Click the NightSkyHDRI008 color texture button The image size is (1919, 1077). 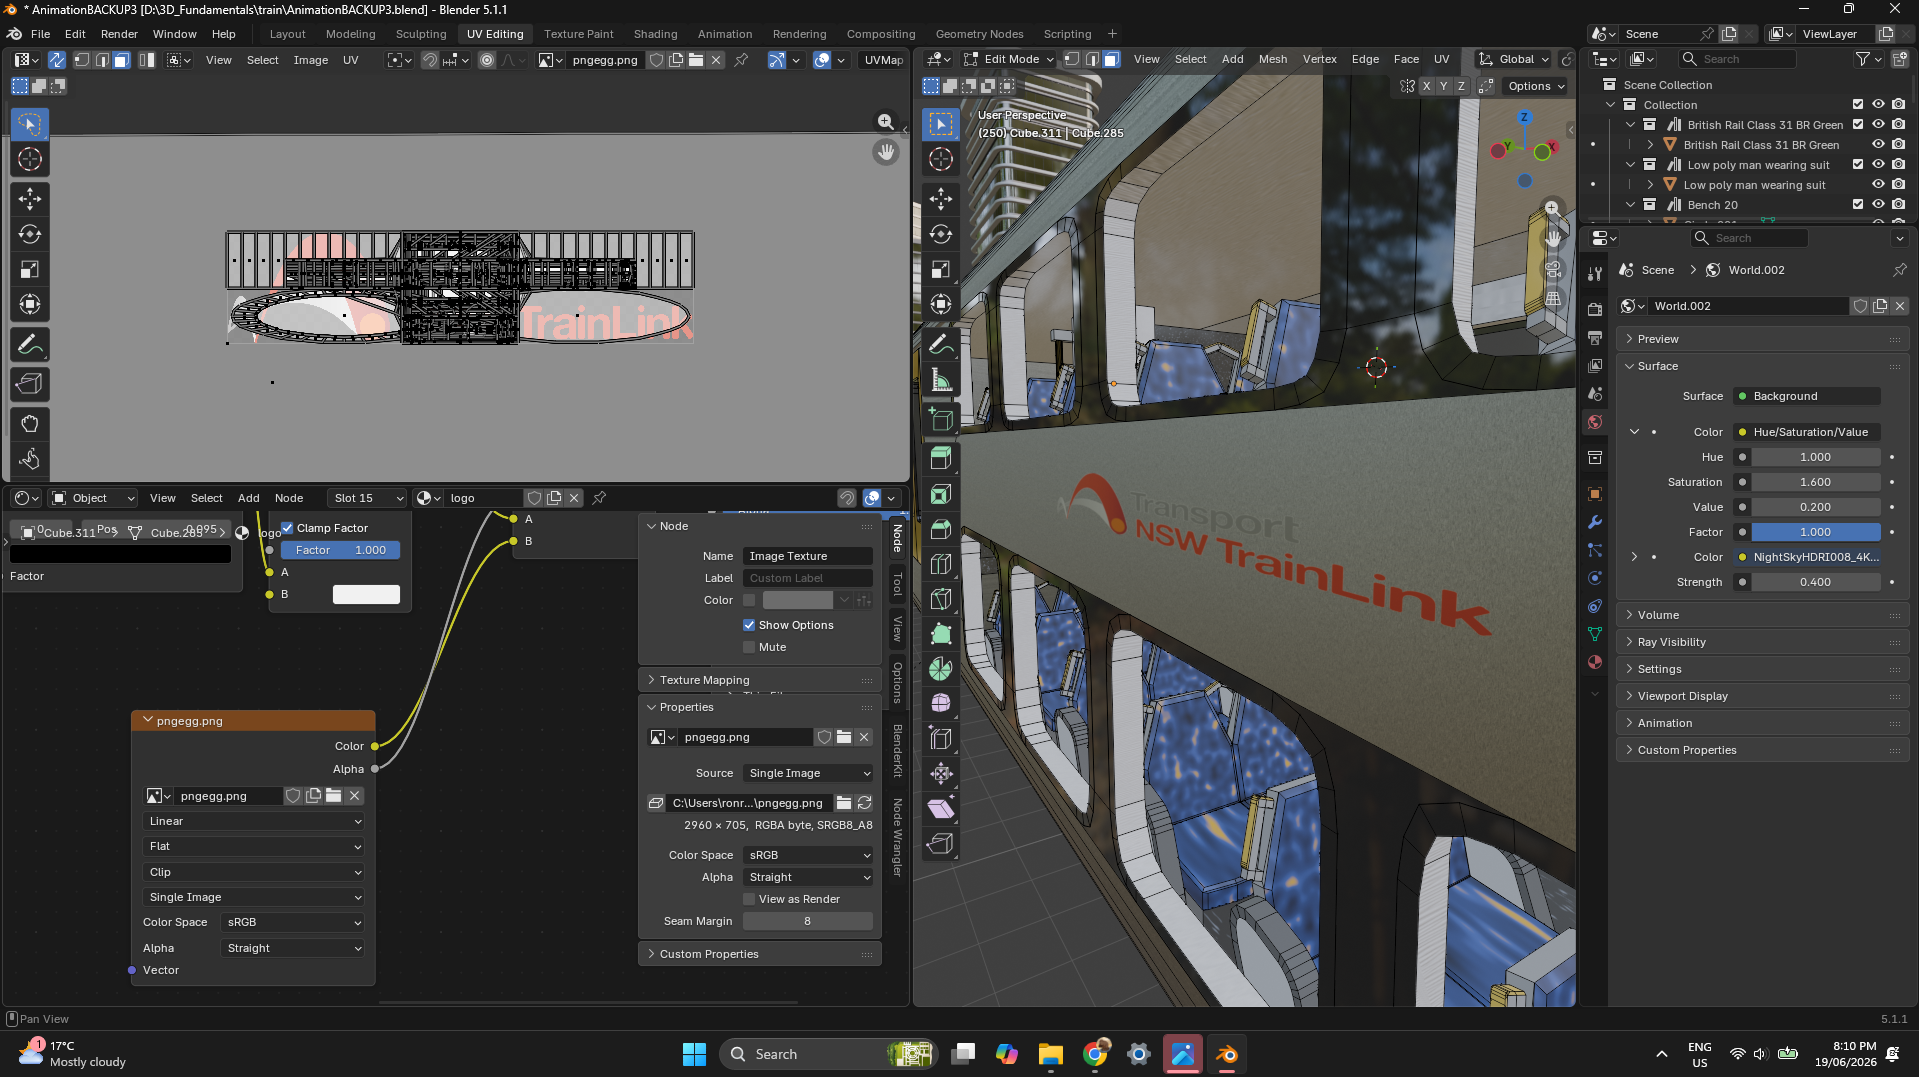pyautogui.click(x=1807, y=557)
